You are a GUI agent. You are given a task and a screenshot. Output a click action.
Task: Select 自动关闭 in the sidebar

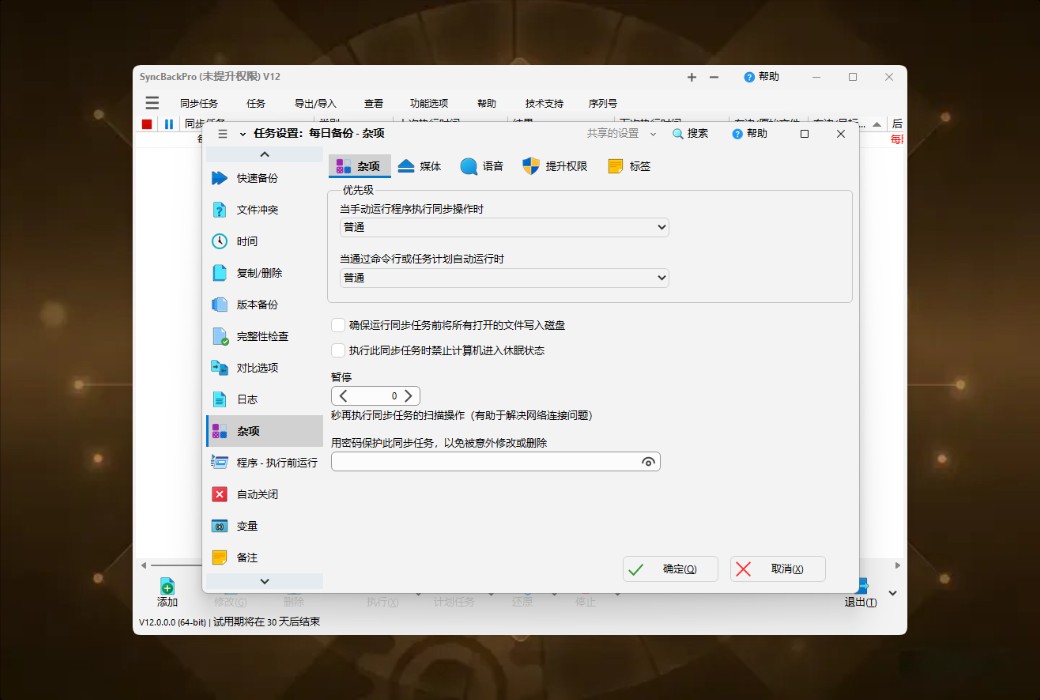(x=257, y=494)
